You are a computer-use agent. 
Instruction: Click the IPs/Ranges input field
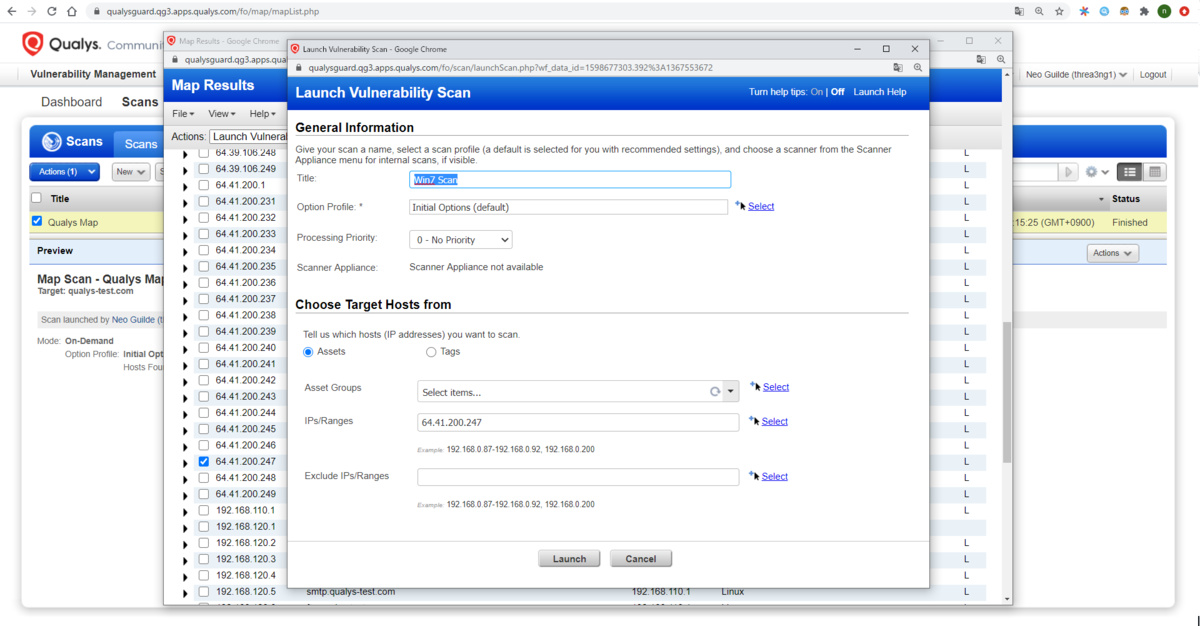[x=578, y=422]
